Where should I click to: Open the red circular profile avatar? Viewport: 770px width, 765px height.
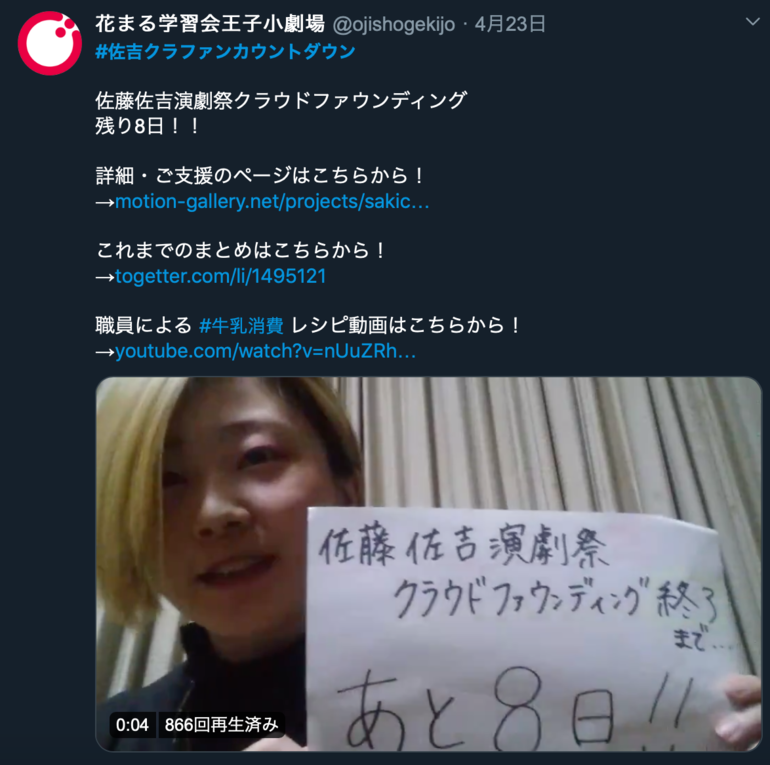pos(50,43)
